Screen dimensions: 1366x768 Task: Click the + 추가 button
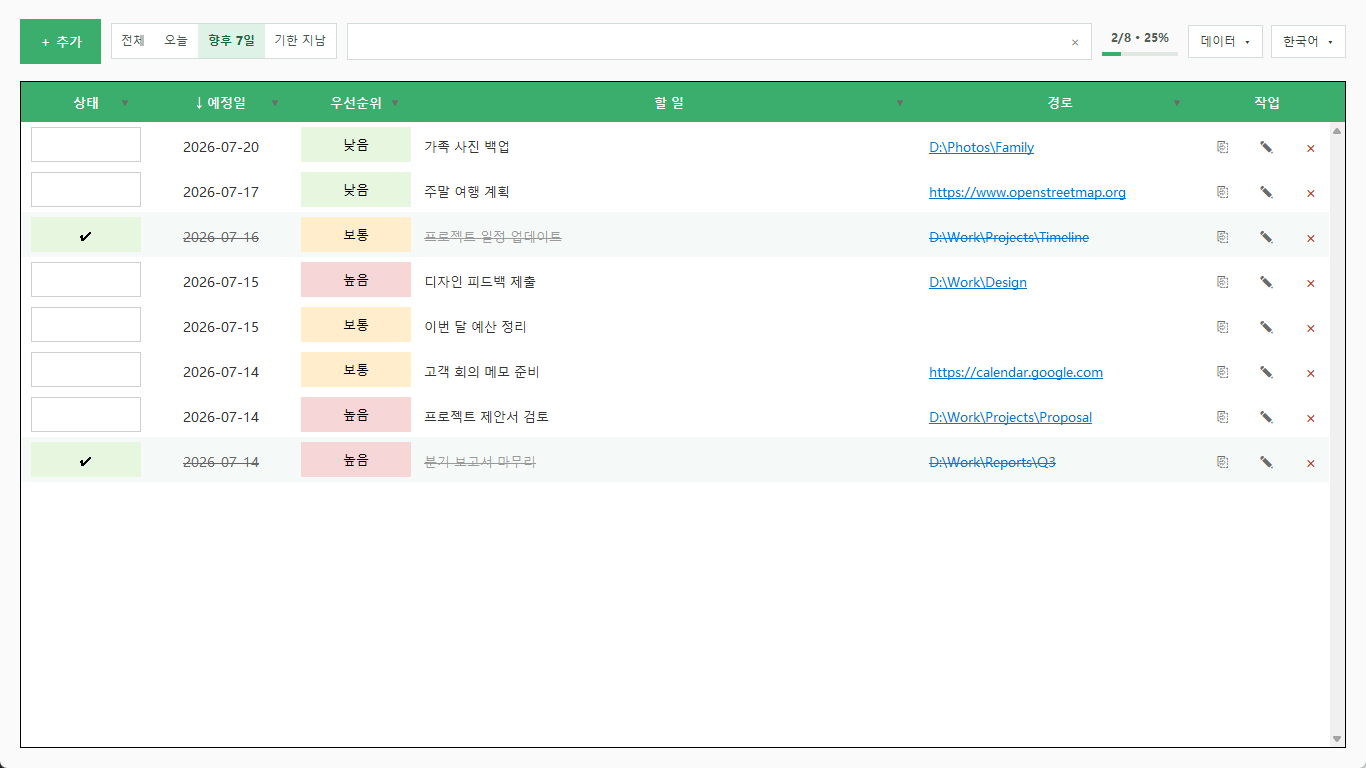pos(60,42)
